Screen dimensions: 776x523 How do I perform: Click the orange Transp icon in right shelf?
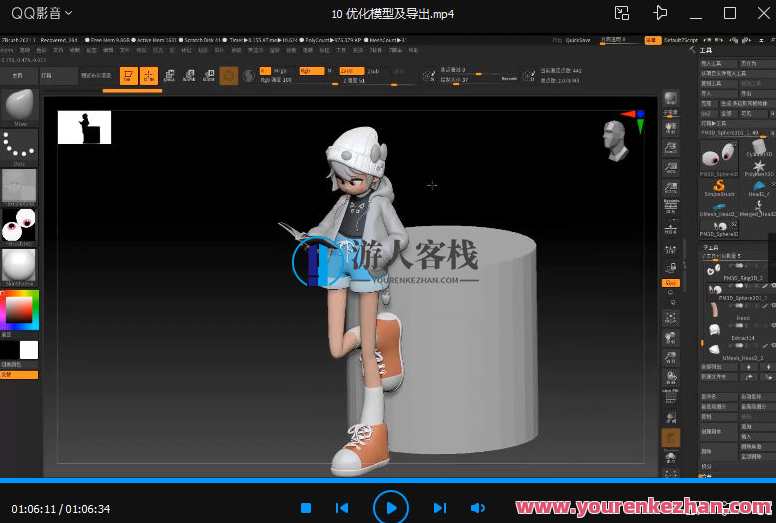[x=671, y=438]
